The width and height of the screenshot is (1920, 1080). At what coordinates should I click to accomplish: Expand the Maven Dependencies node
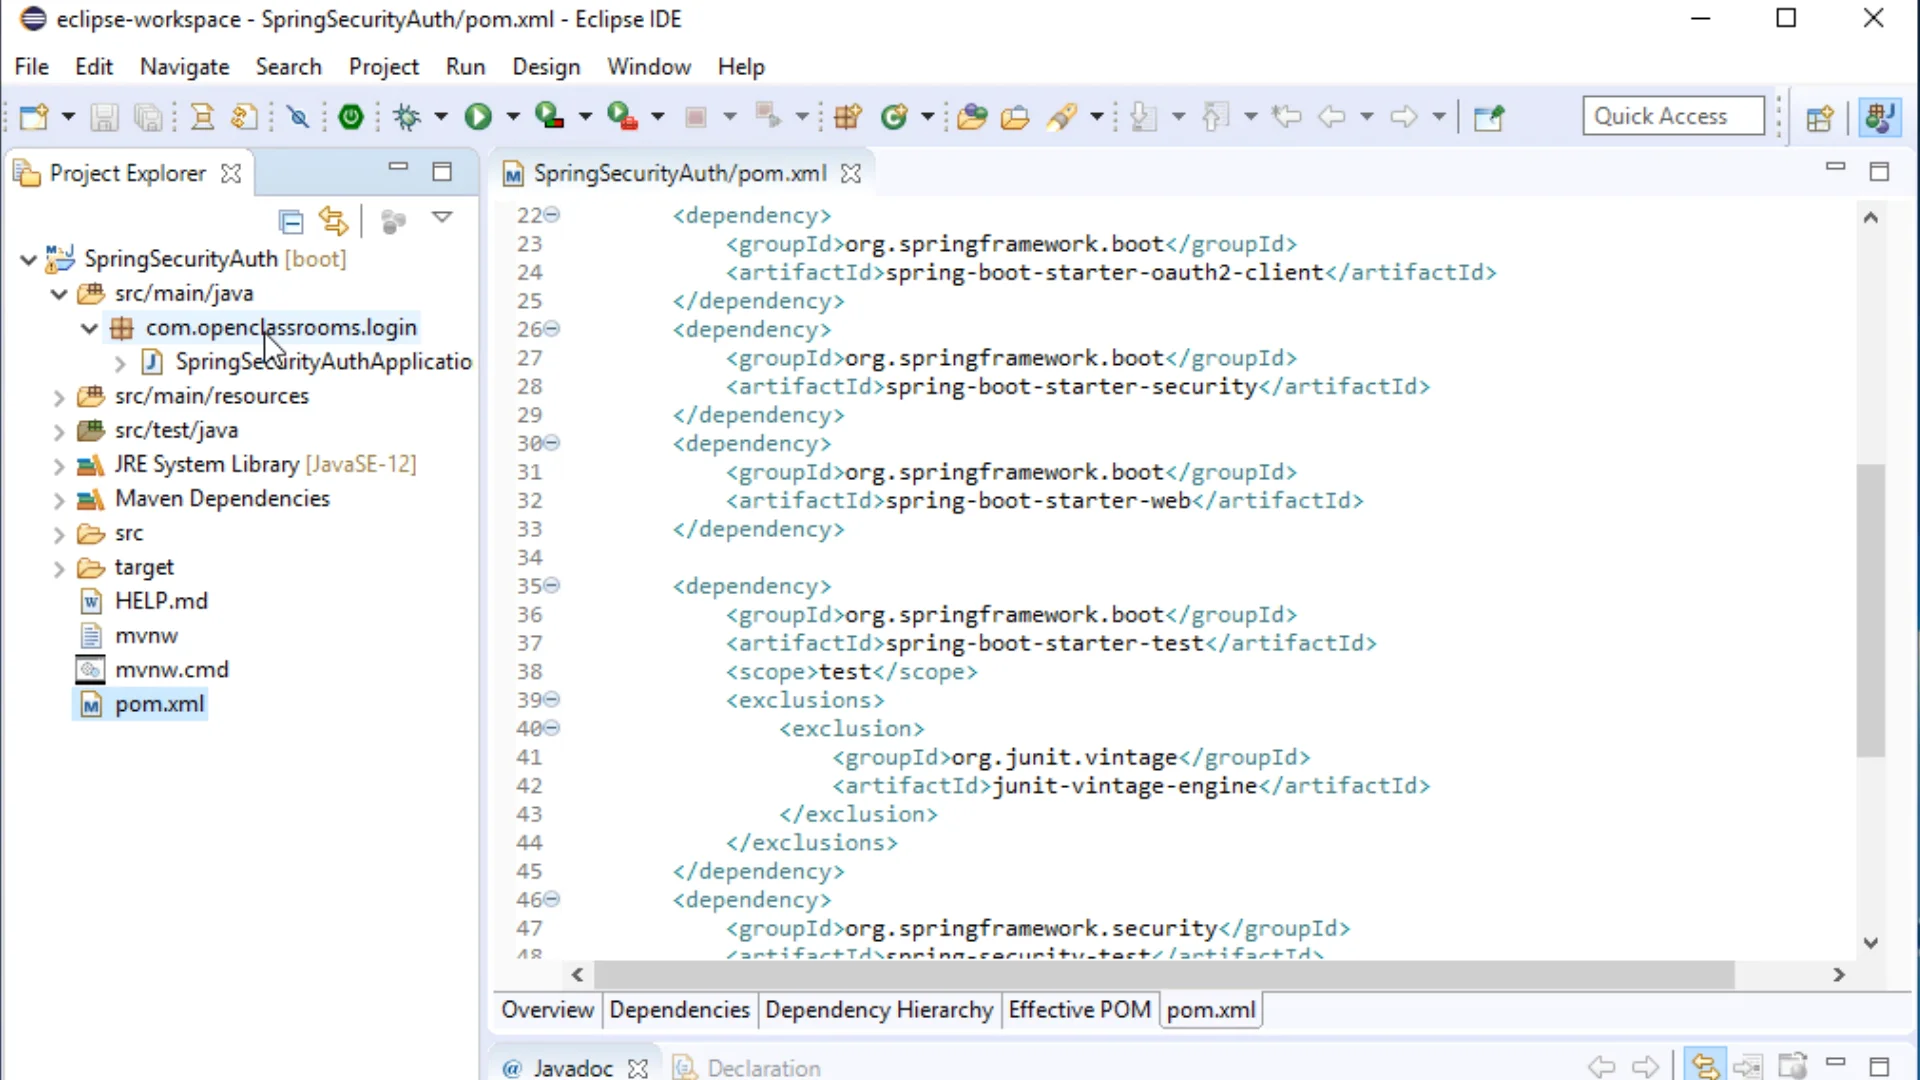pyautogui.click(x=59, y=499)
